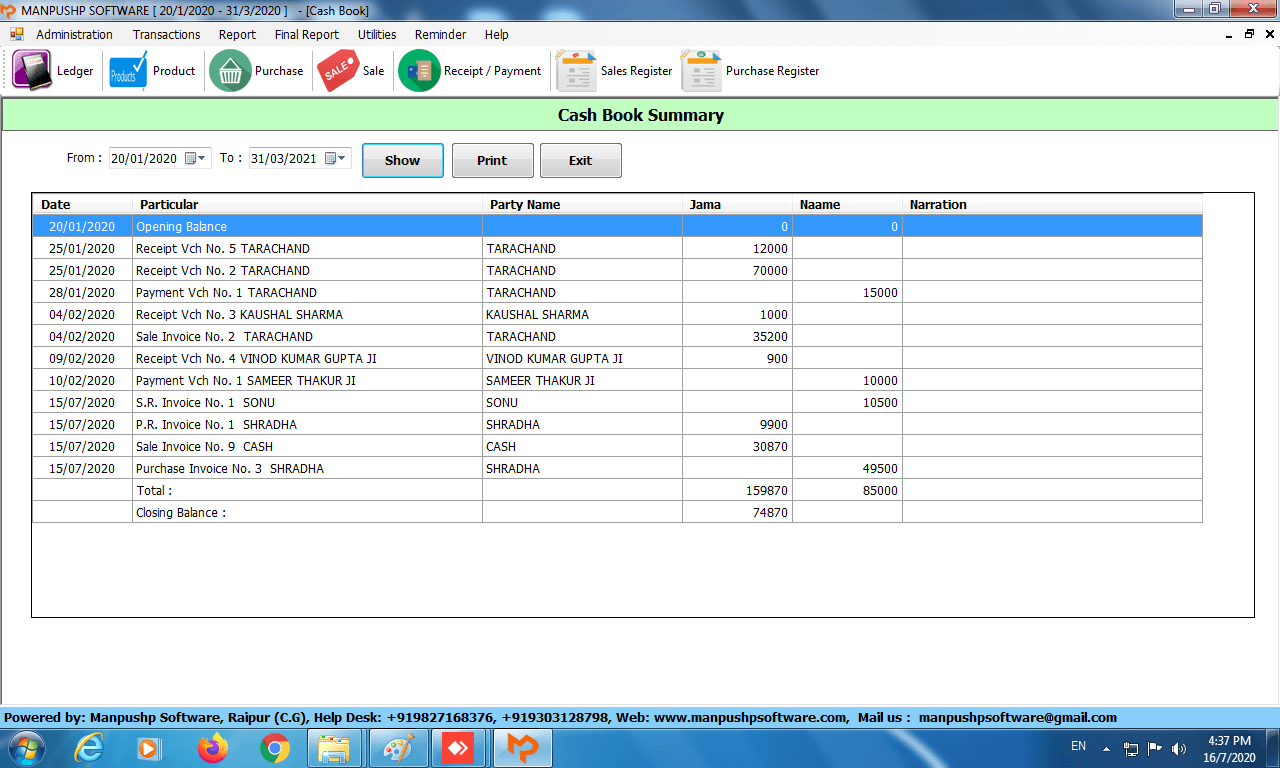Click the Narration column header
1280x768 pixels.
coord(1052,204)
